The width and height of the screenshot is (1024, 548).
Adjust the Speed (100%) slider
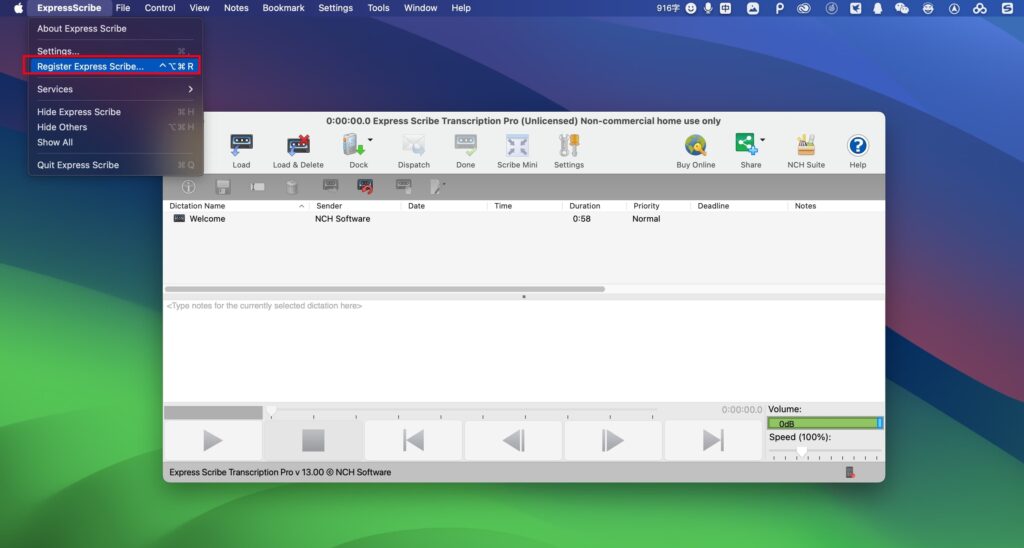tap(825, 451)
